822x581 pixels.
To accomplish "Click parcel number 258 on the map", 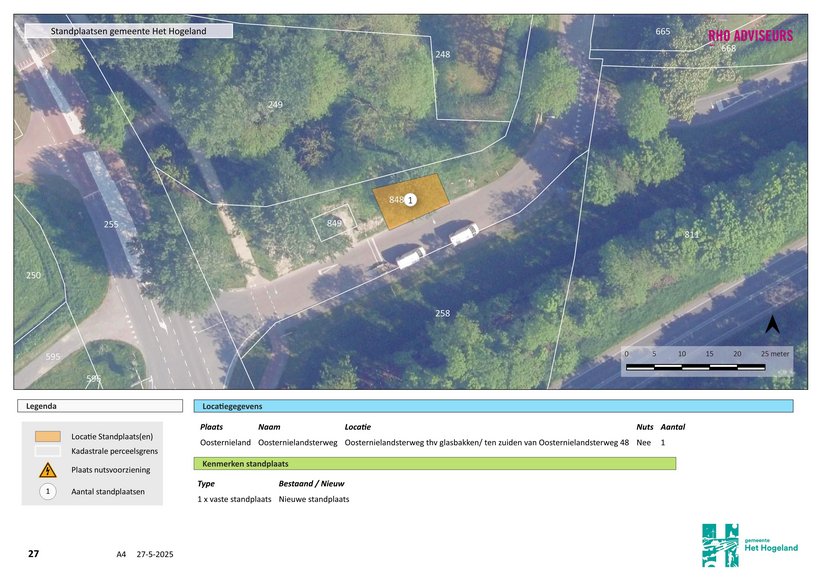I will pyautogui.click(x=442, y=313).
